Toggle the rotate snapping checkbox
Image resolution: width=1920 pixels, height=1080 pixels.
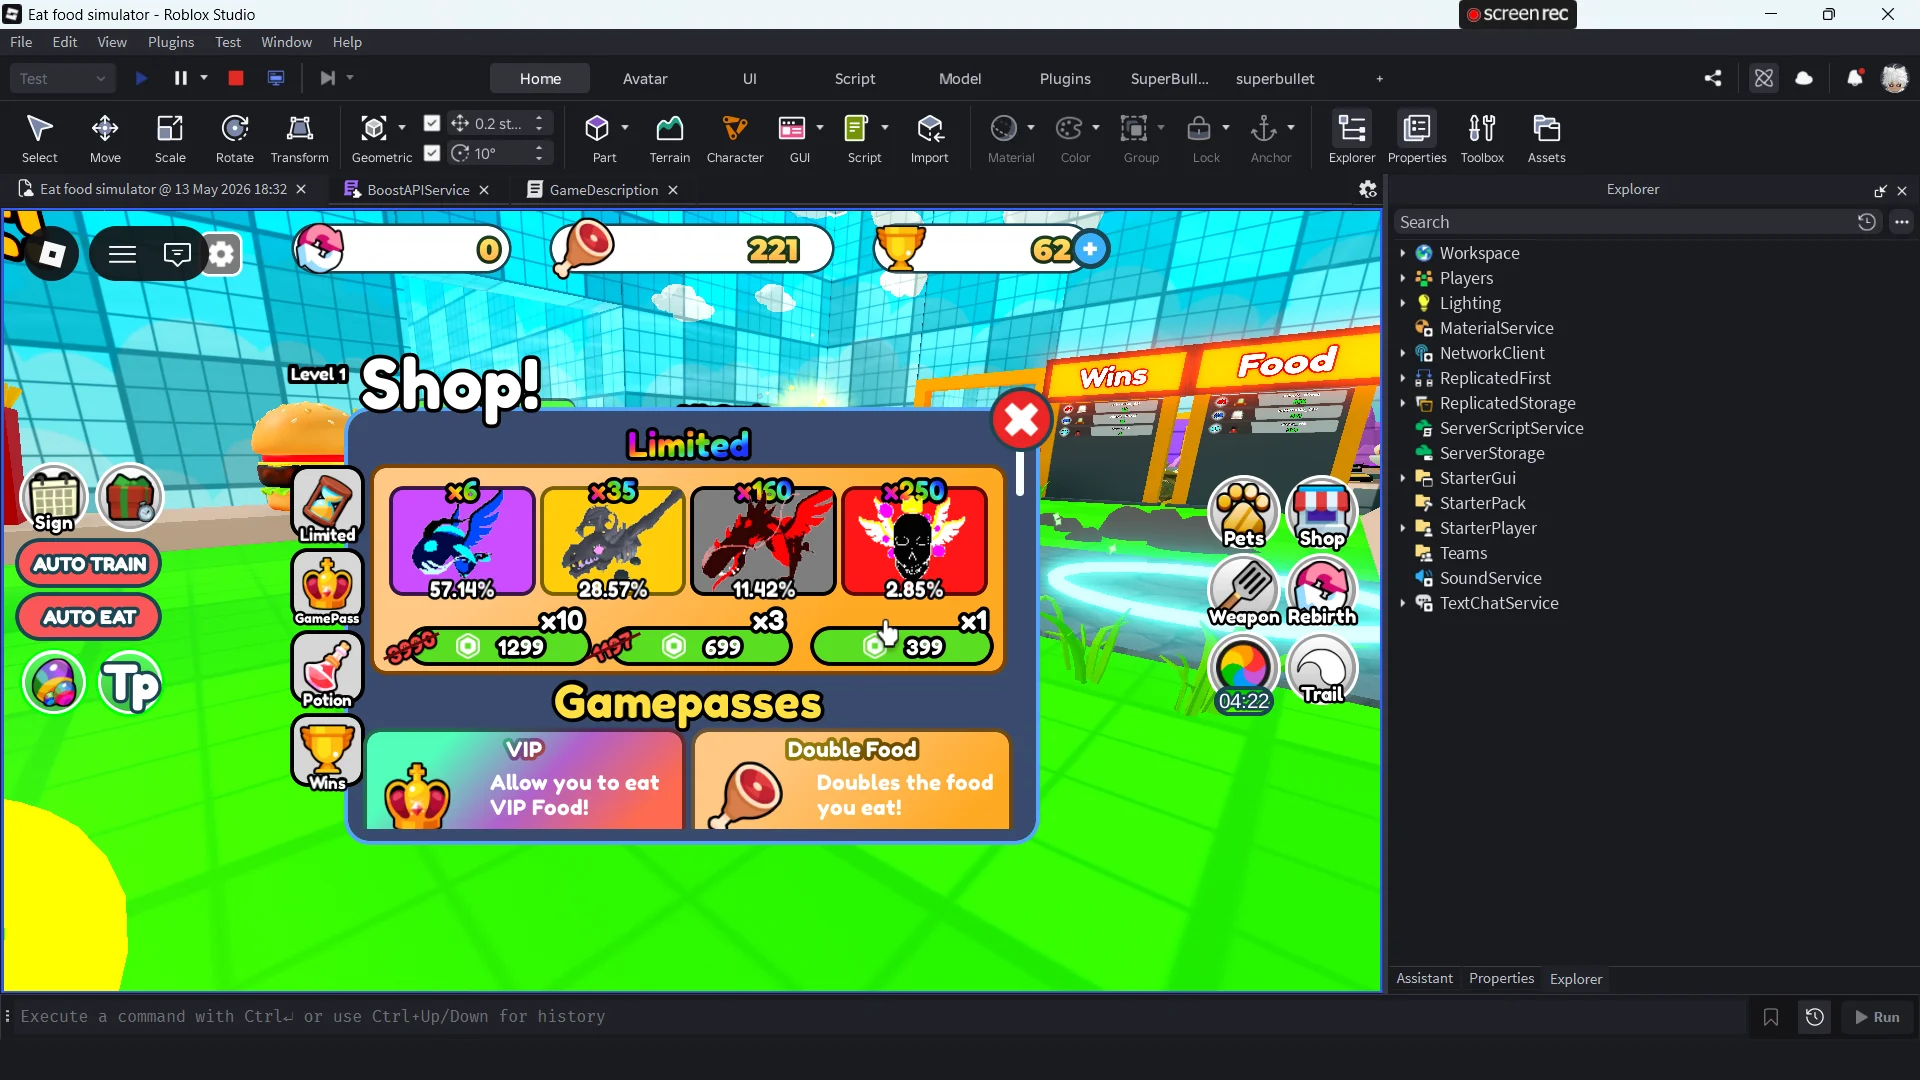pyautogui.click(x=432, y=153)
